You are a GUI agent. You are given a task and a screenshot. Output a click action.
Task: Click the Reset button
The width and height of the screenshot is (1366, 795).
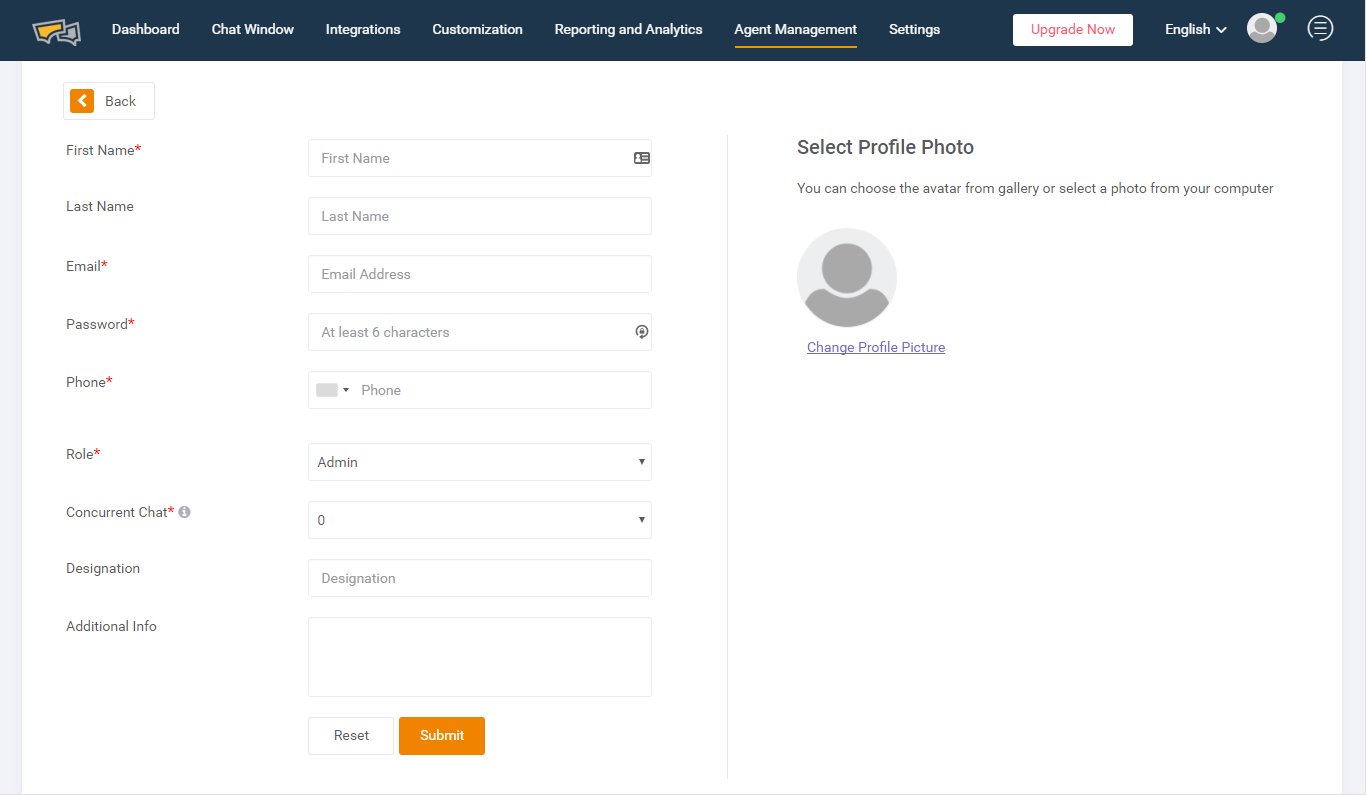coord(351,736)
